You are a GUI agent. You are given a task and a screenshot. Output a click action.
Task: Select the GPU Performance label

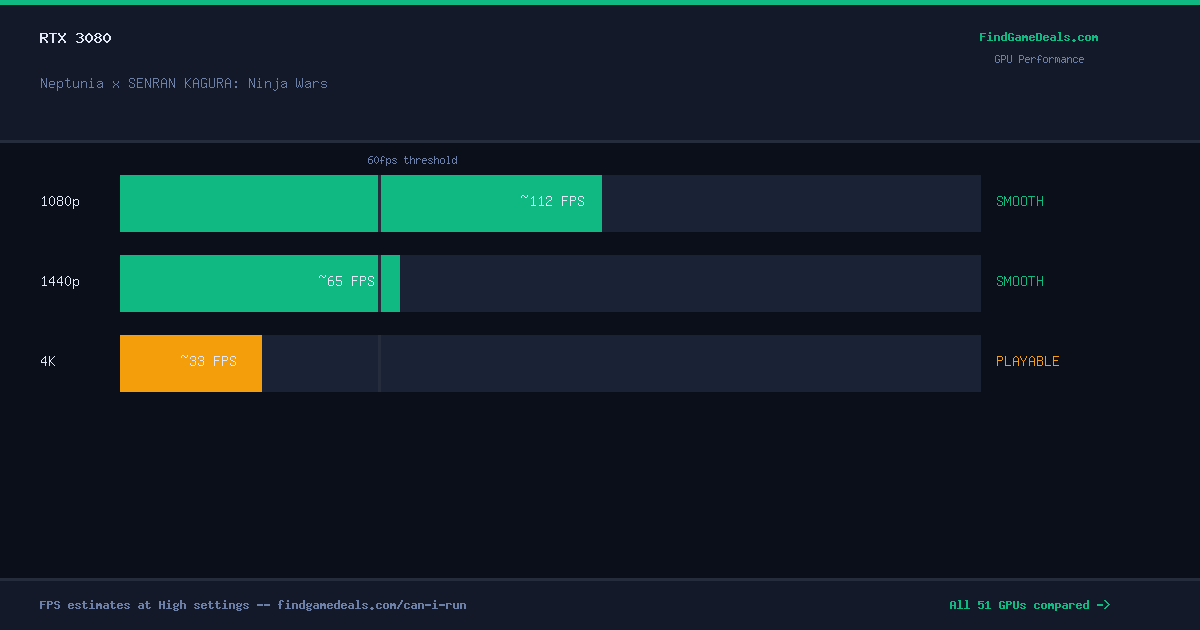pos(1038,59)
